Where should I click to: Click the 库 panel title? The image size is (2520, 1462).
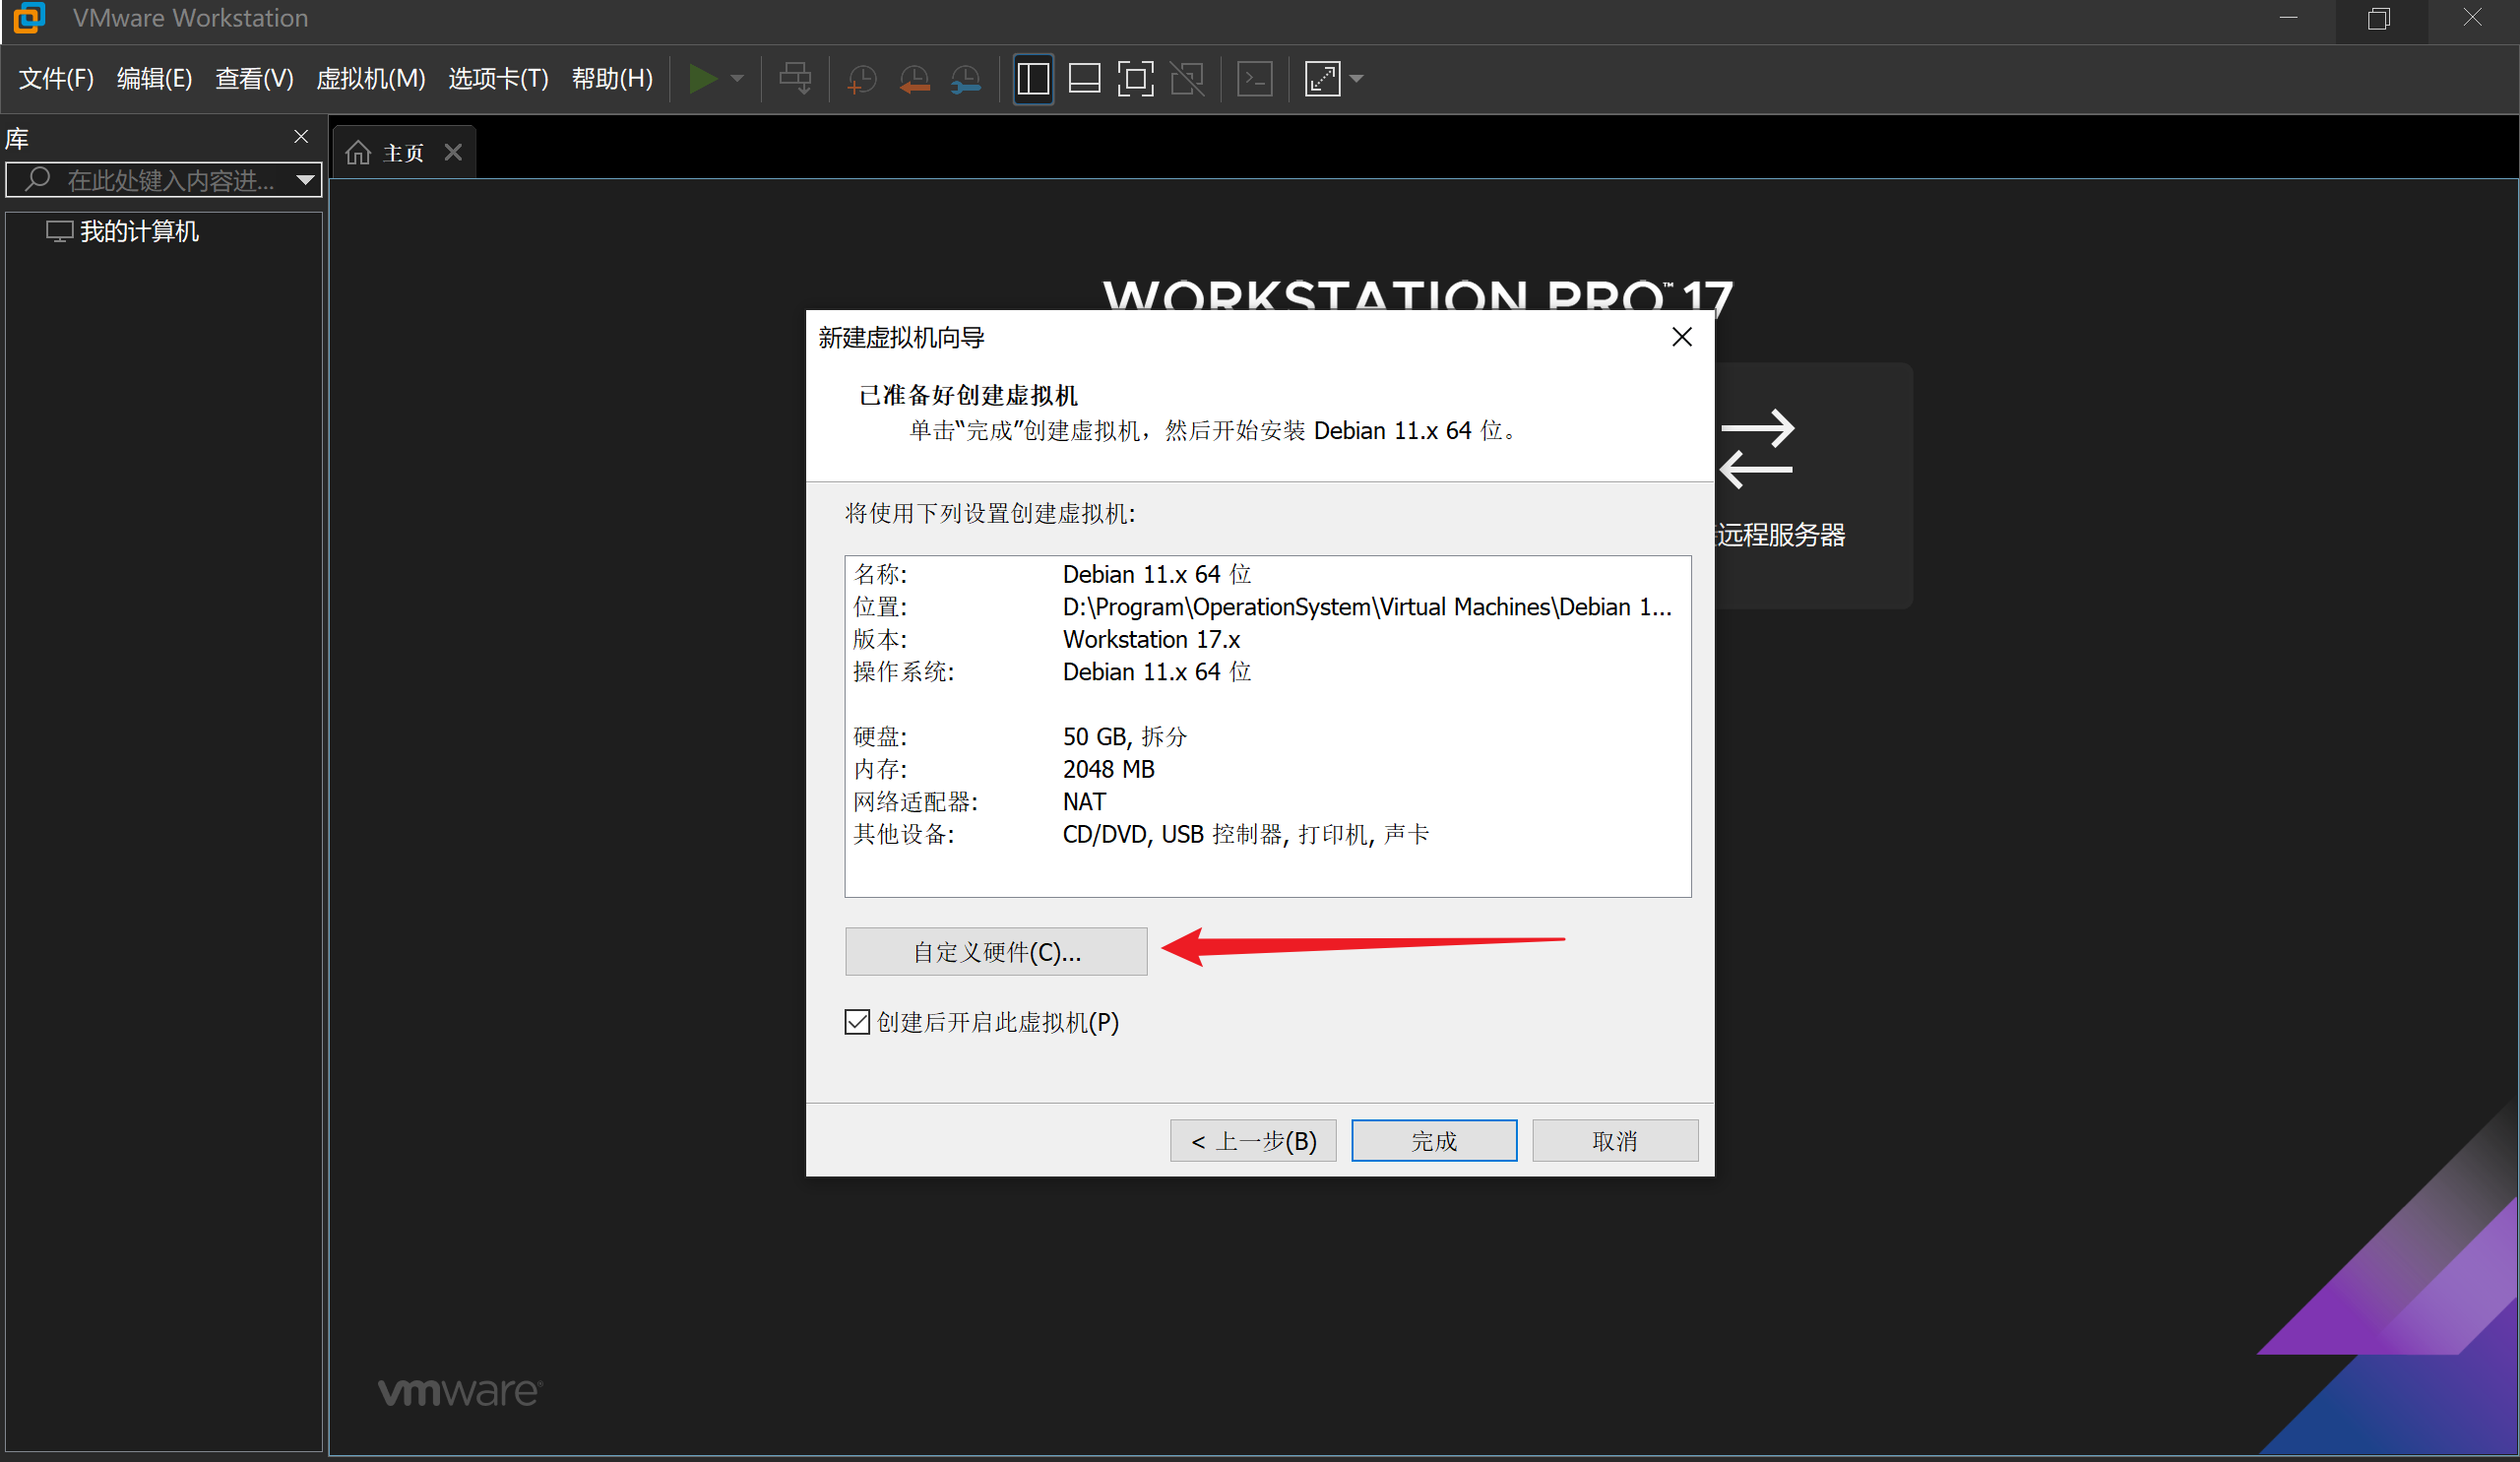click(x=17, y=138)
